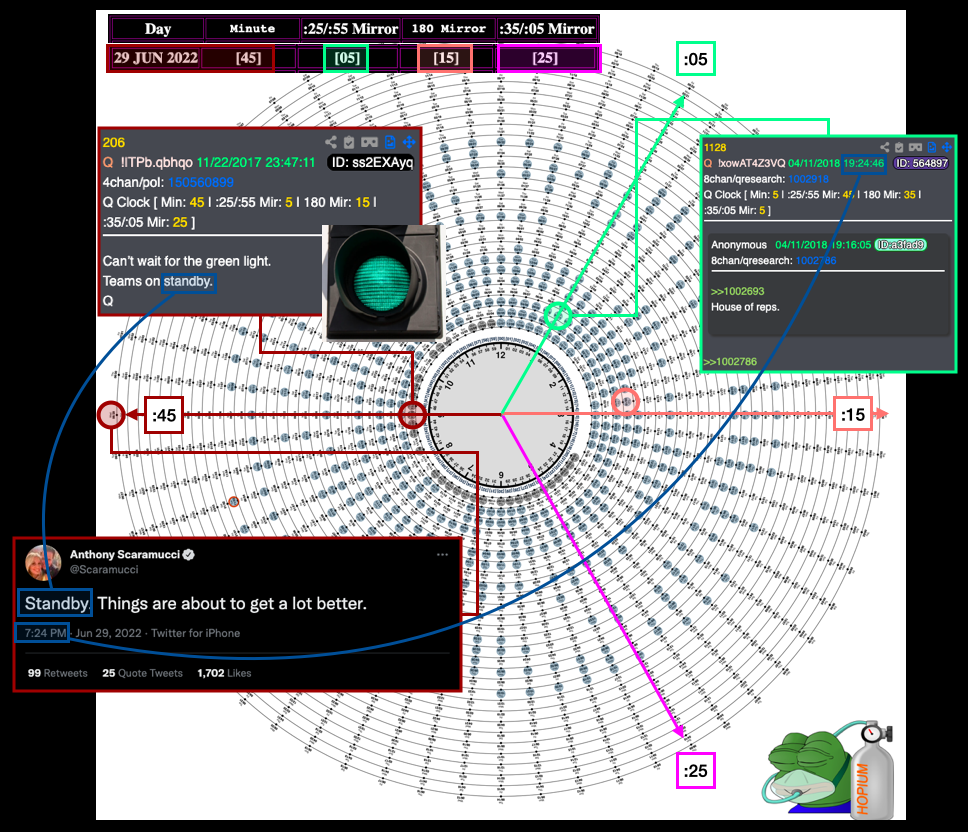The image size is (968, 832).
Task: Click the 7:24 PM tweet time
Action: coord(44,633)
